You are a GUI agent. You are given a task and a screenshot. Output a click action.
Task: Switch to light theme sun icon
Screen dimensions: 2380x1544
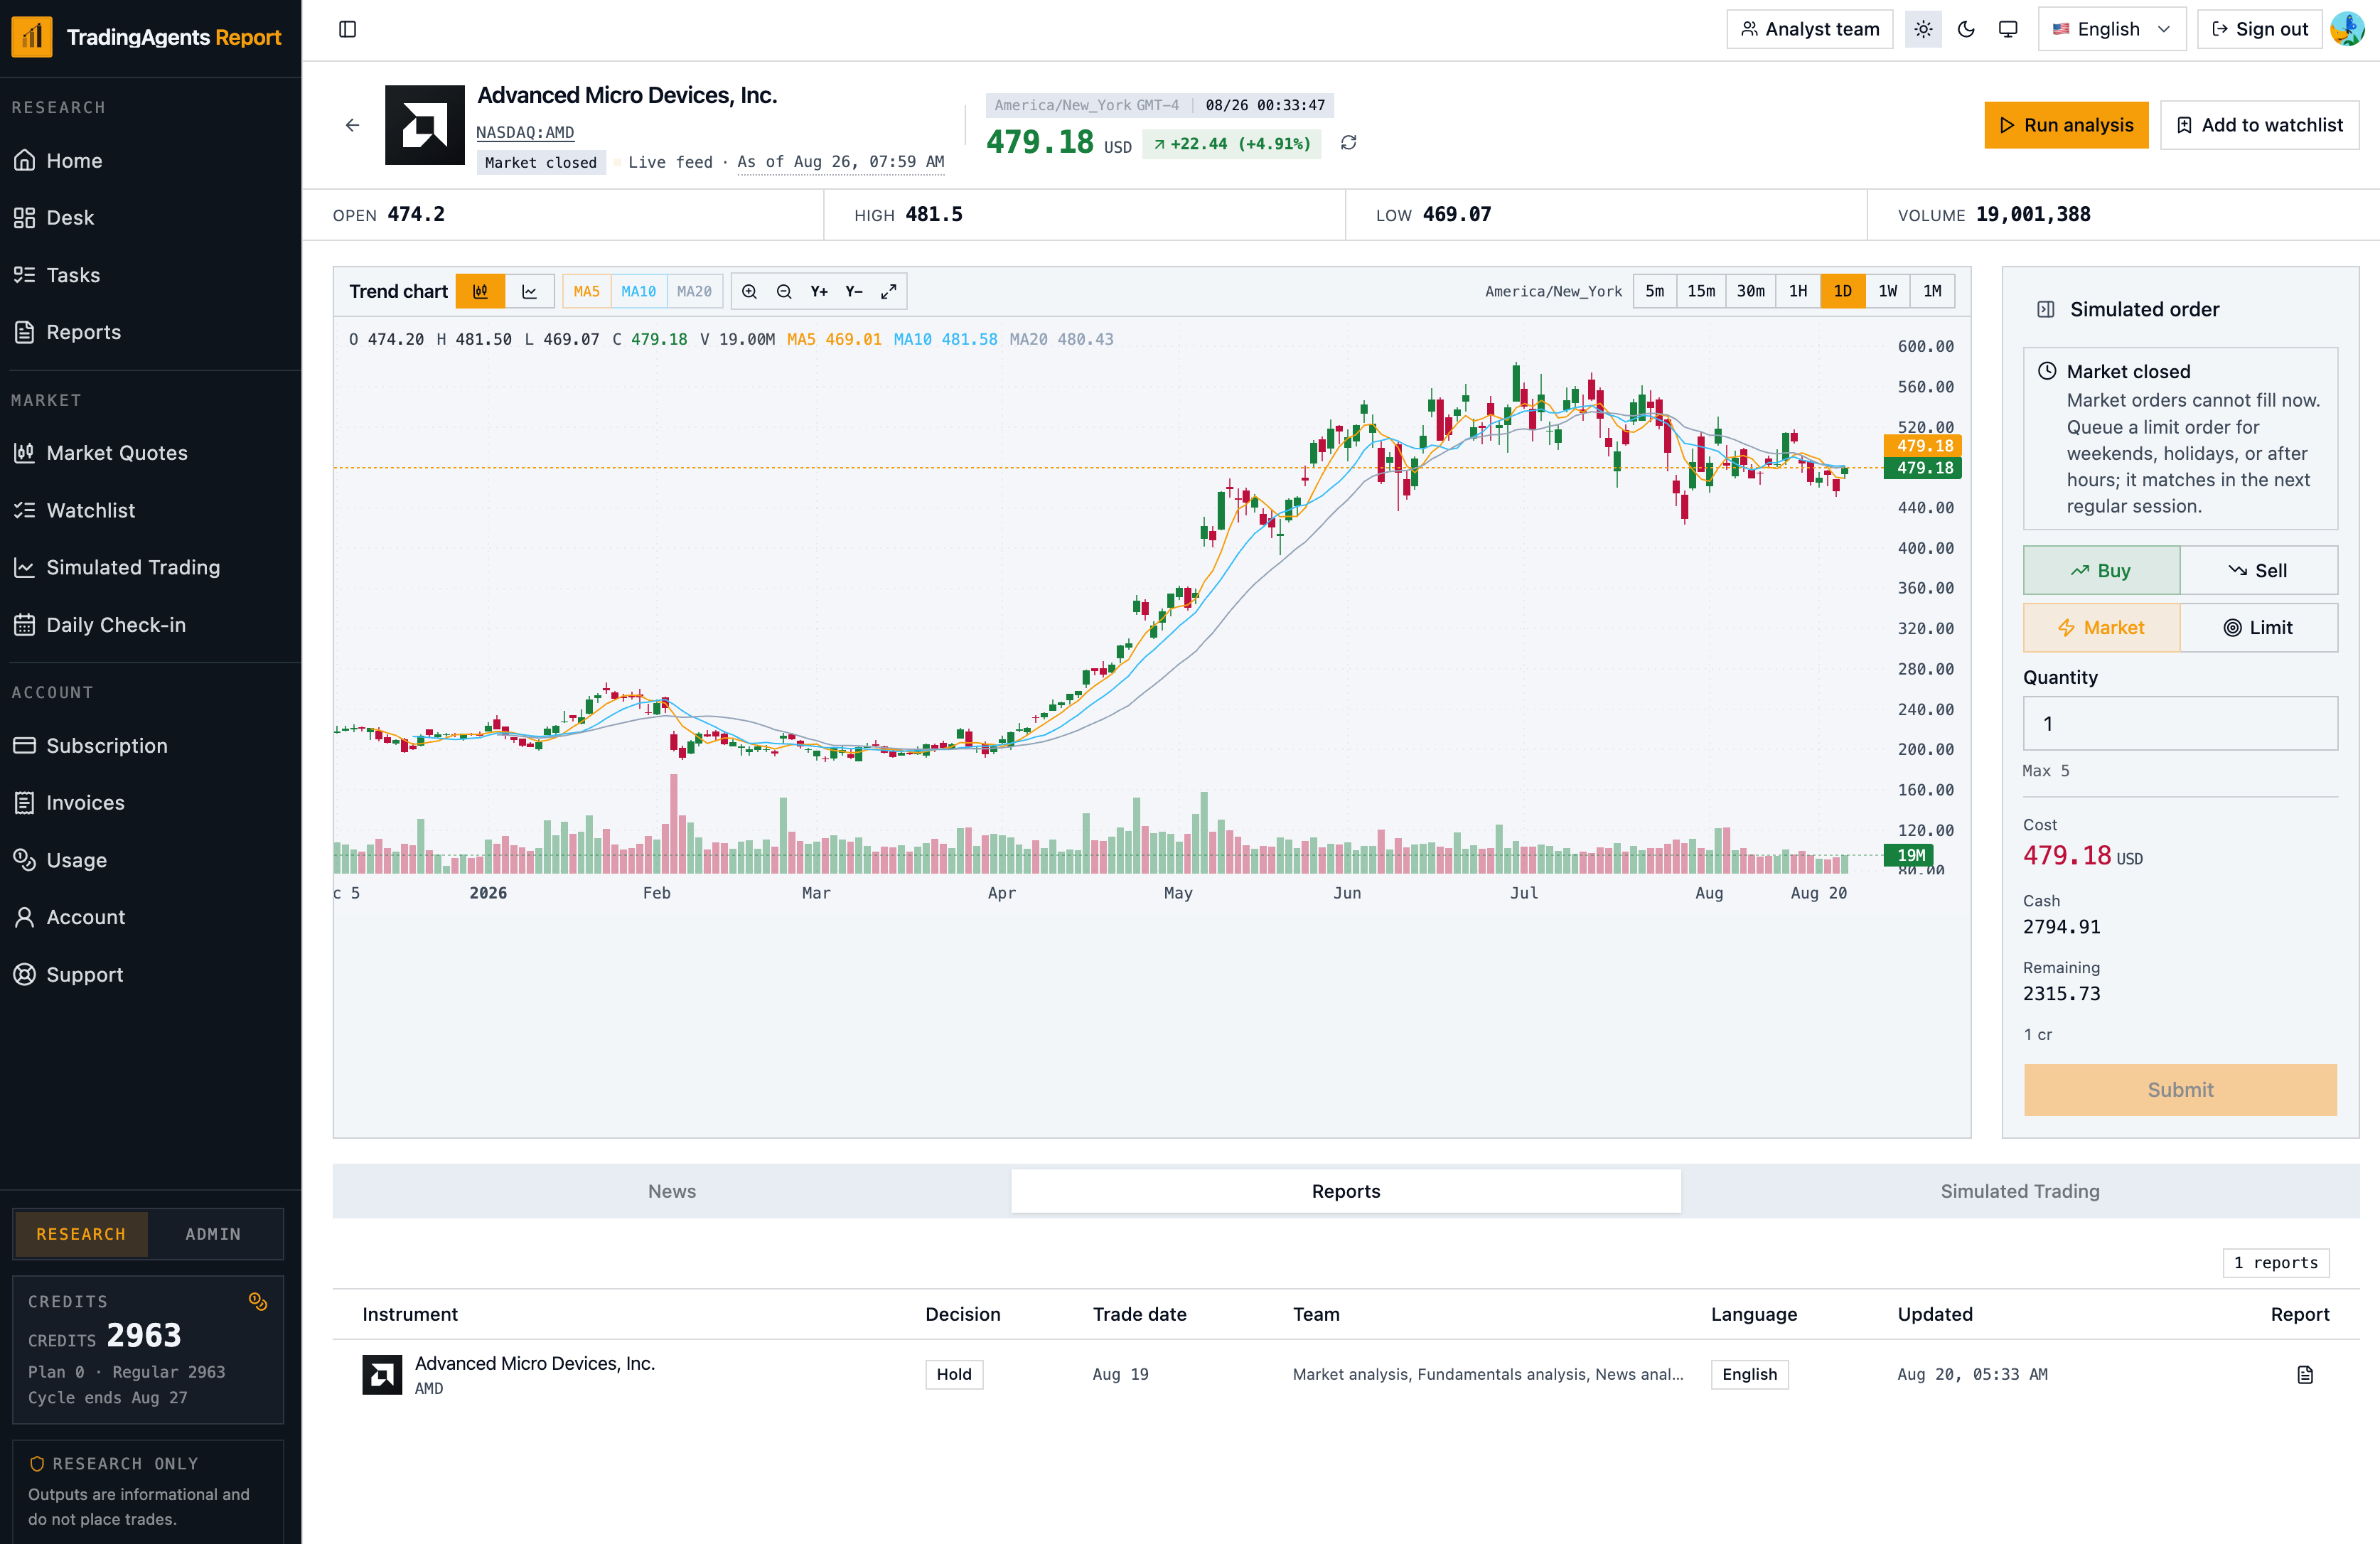[1923, 29]
